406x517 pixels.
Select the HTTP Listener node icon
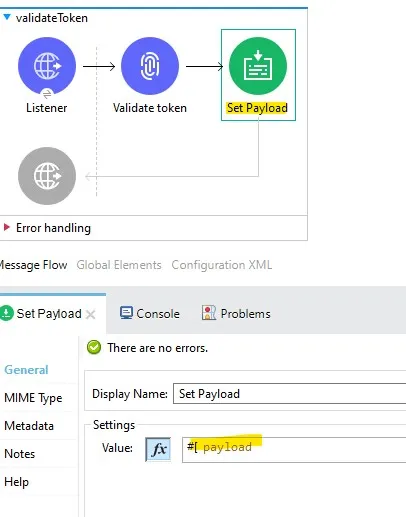pos(47,66)
